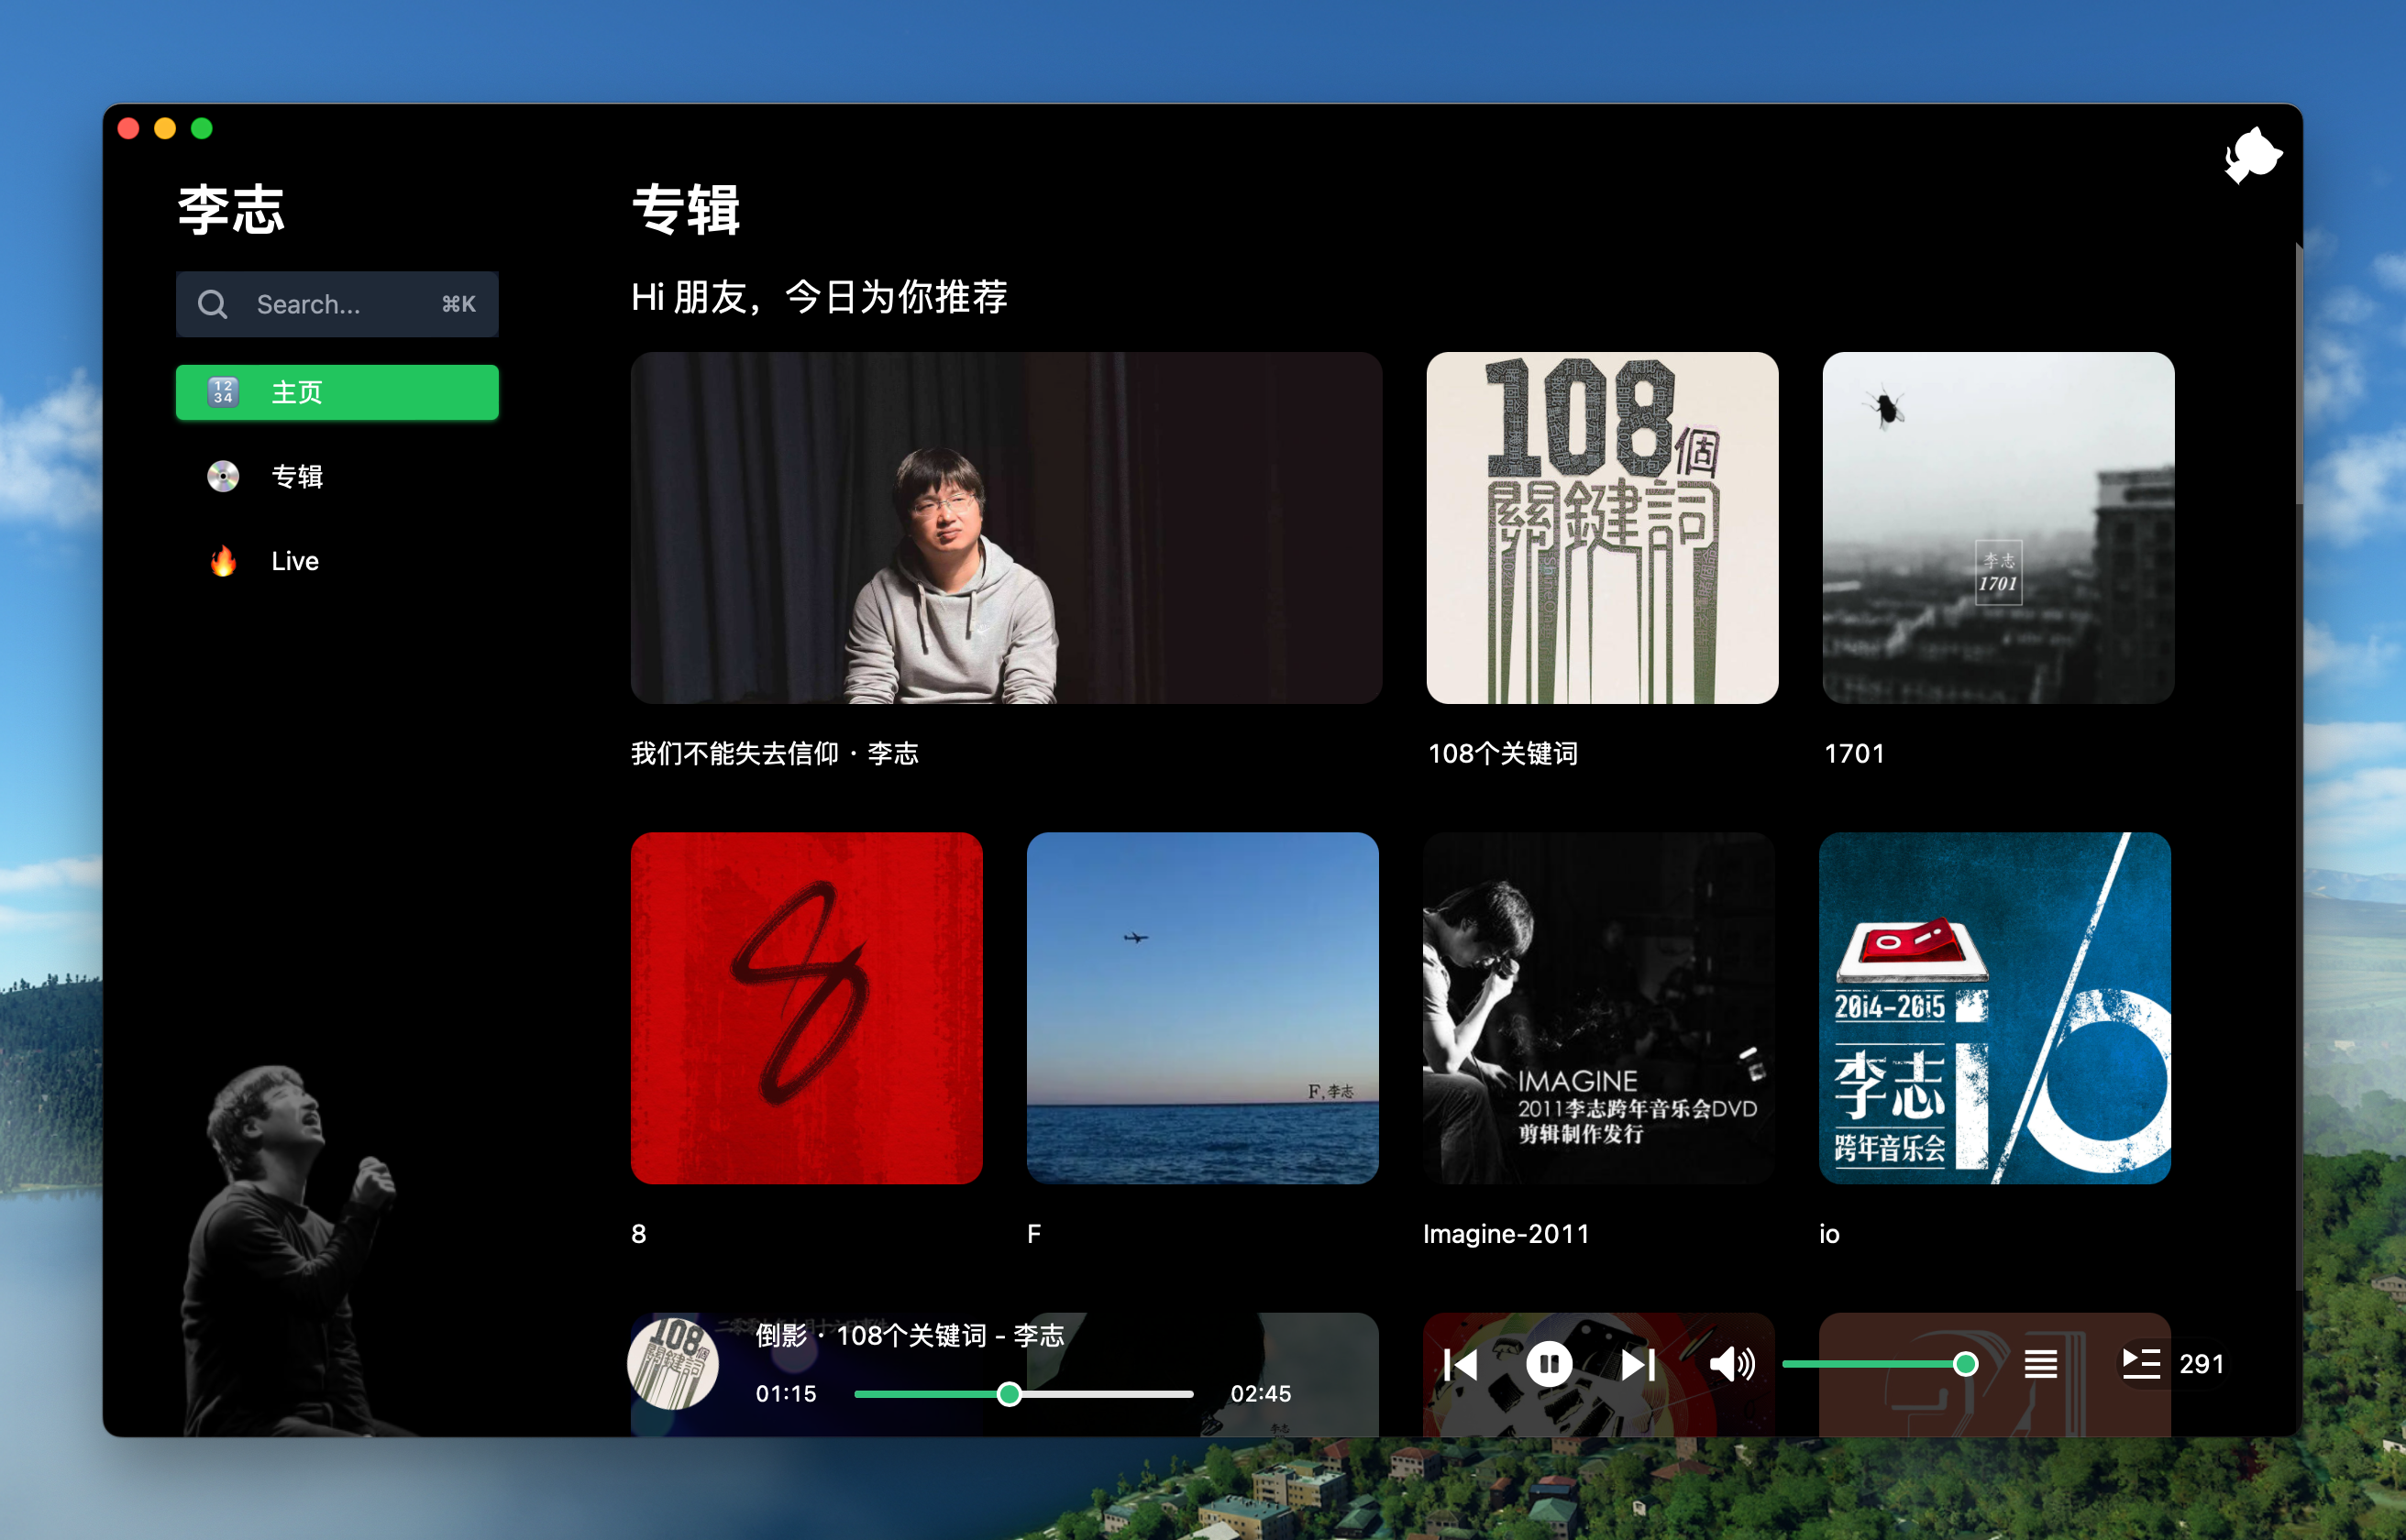Adjust the green volume slider

[1875, 1364]
